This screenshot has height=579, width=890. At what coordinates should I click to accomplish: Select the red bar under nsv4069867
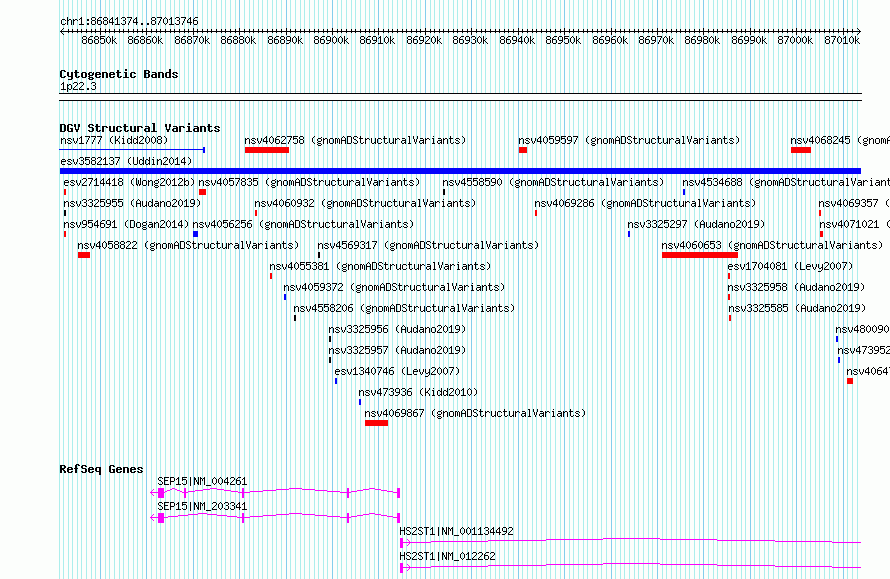click(376, 423)
